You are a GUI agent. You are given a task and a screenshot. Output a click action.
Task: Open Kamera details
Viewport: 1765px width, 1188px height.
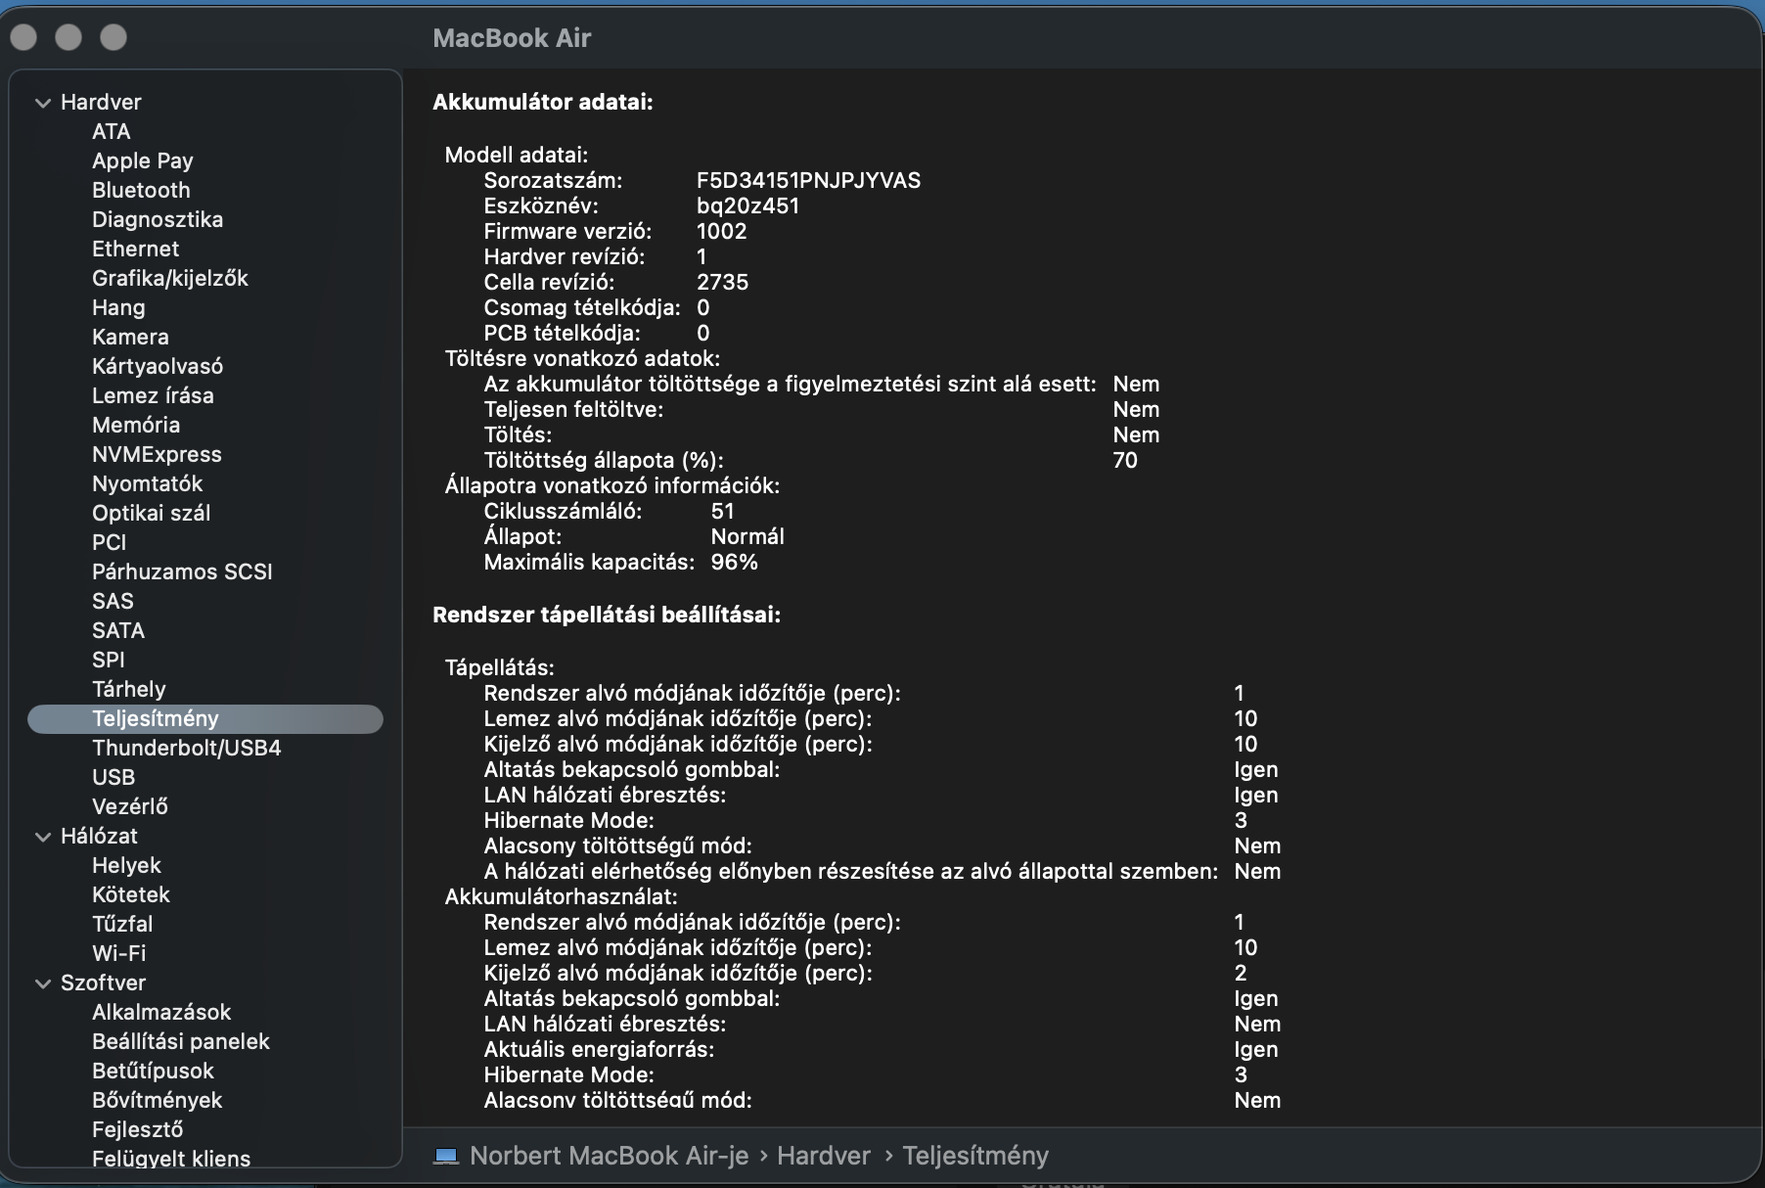pos(130,337)
